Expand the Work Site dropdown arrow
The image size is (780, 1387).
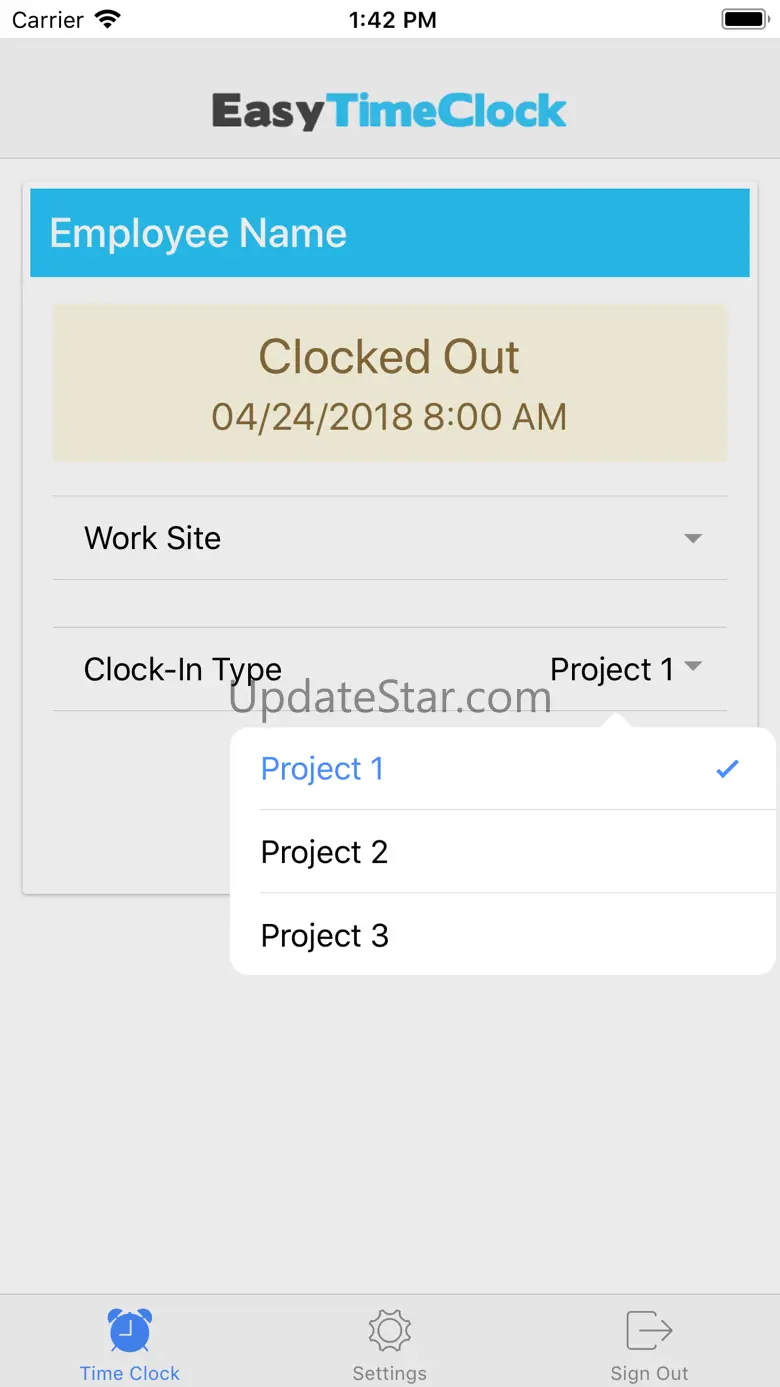click(x=692, y=538)
